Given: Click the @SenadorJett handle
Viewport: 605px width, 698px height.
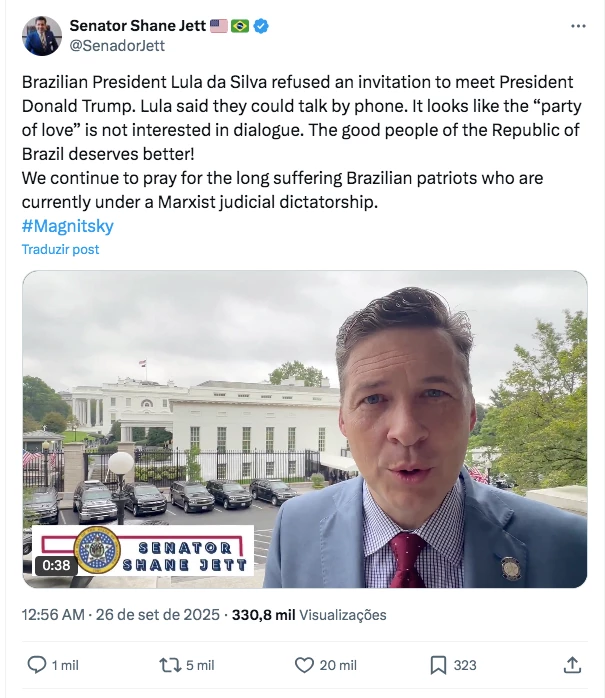Looking at the screenshot, I should click(116, 45).
